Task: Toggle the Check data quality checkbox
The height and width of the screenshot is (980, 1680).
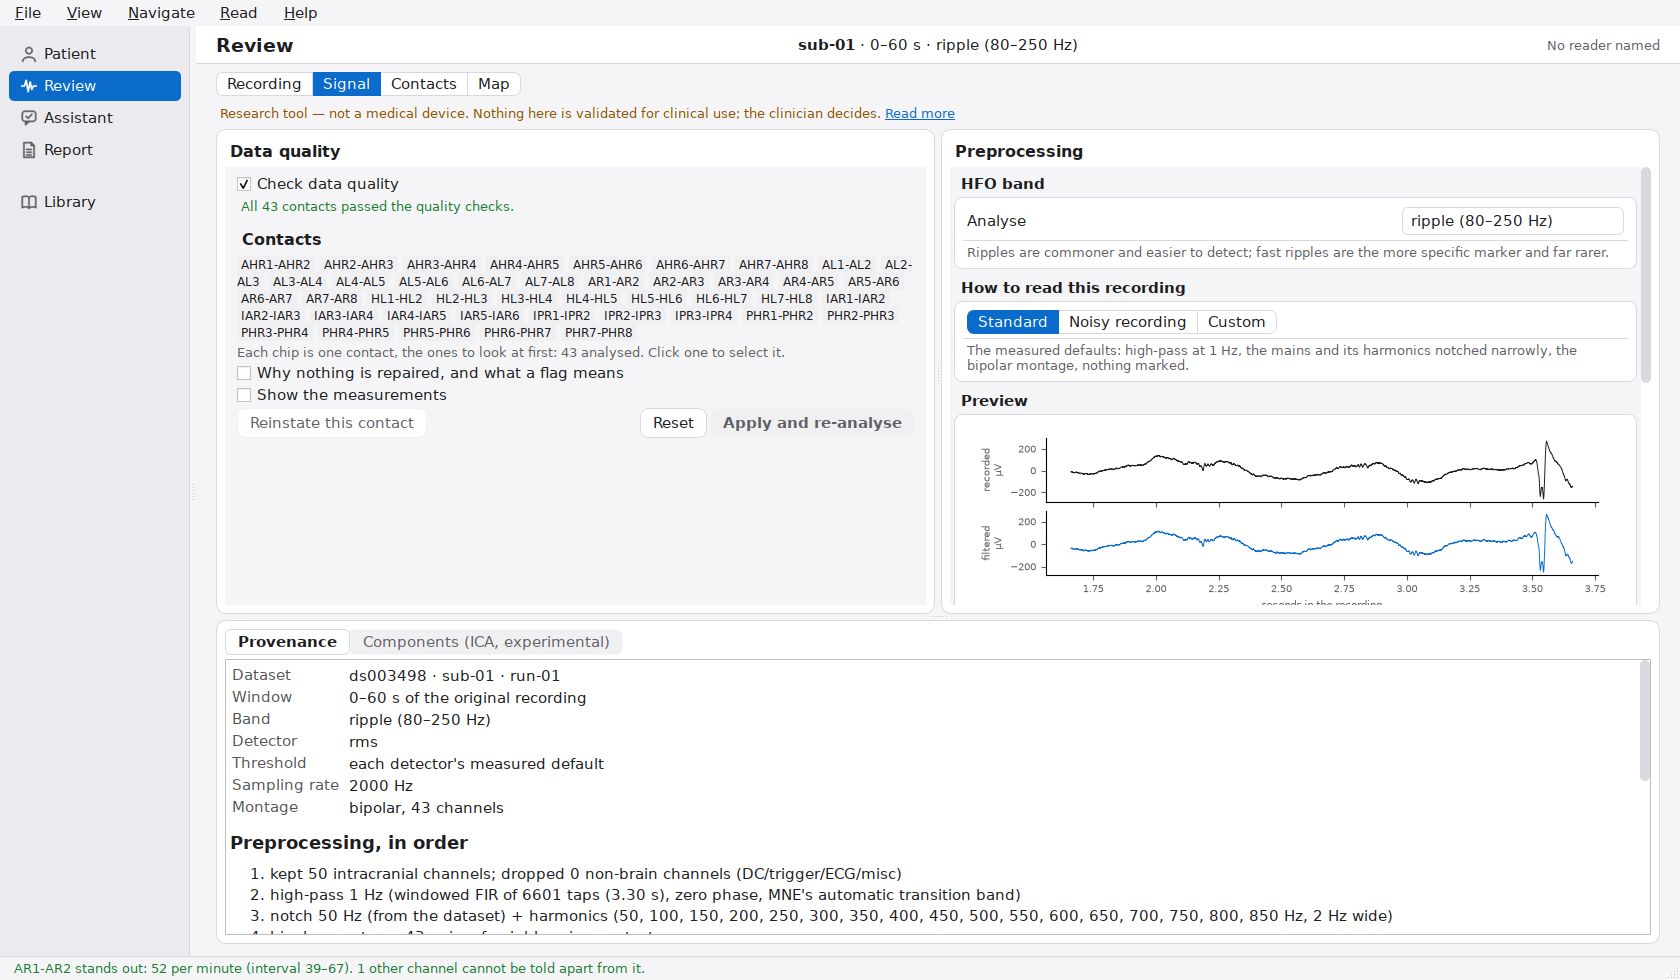Action: coord(244,184)
